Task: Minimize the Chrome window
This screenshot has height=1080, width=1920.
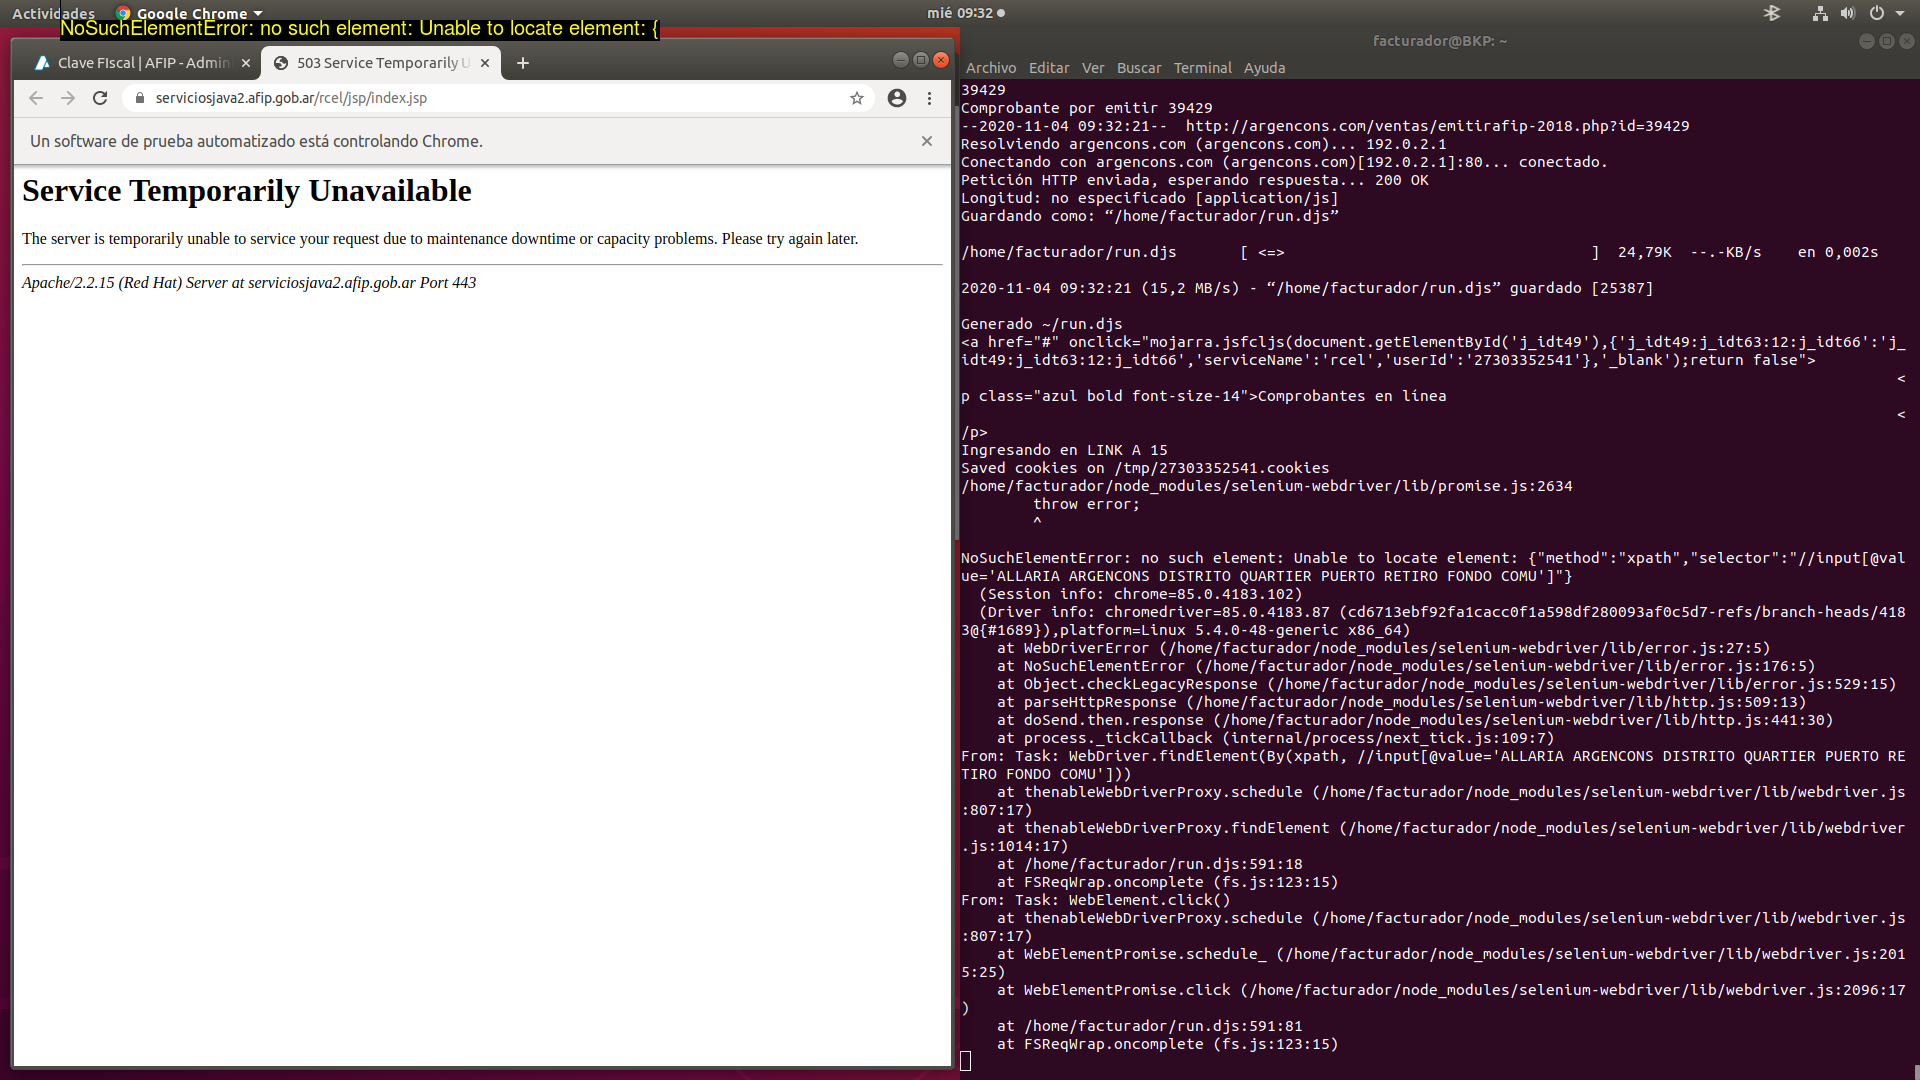Action: [x=900, y=60]
